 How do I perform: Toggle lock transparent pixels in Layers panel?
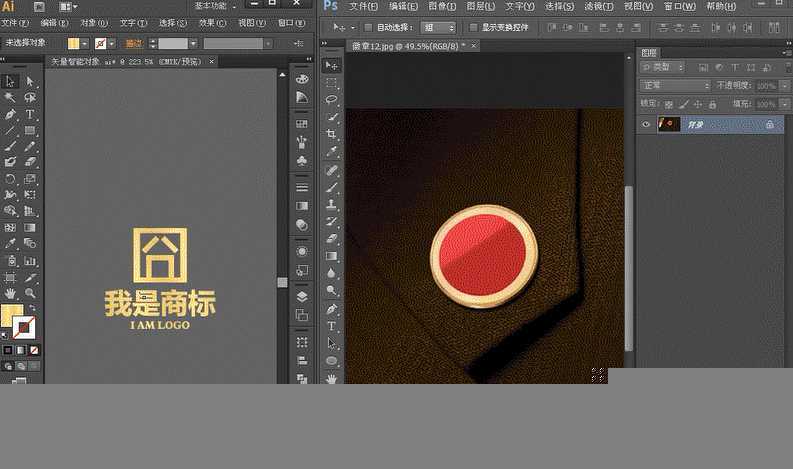[x=669, y=104]
